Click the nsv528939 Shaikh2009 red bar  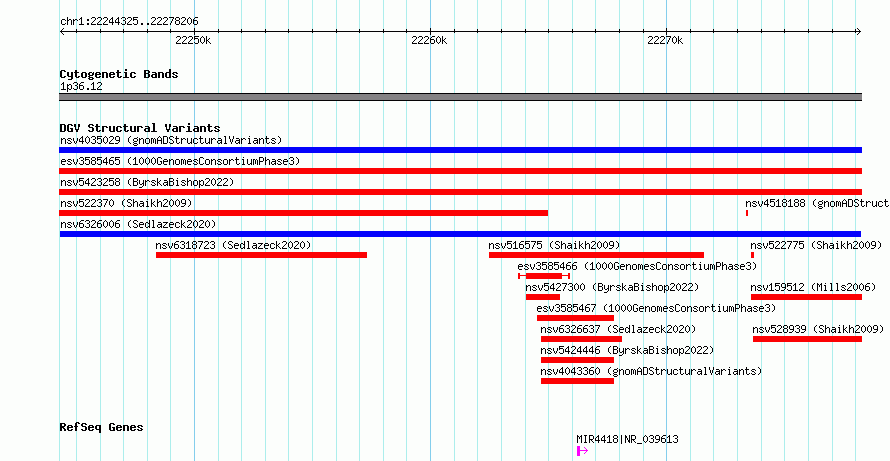(x=808, y=339)
